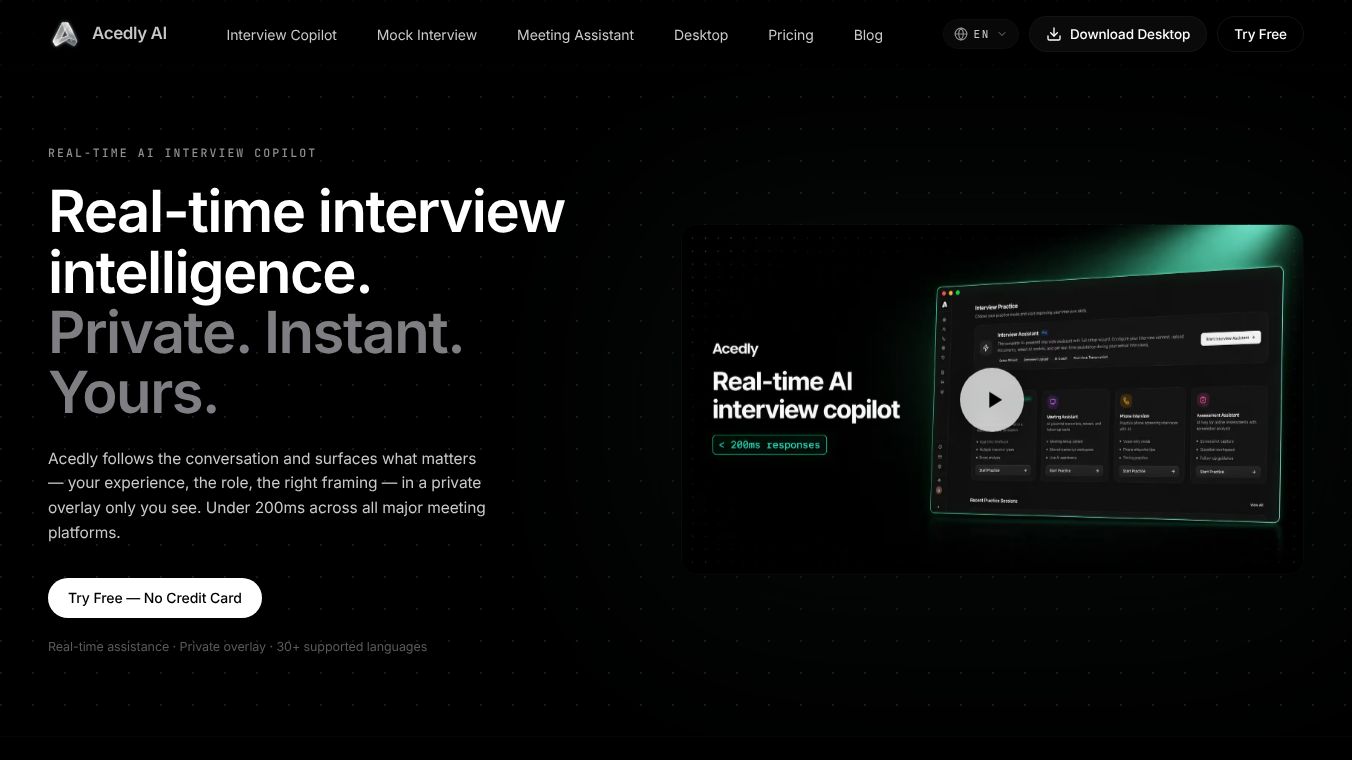The image size is (1352, 760).
Task: Play the Acedly demo video
Action: pyautogui.click(x=992, y=400)
